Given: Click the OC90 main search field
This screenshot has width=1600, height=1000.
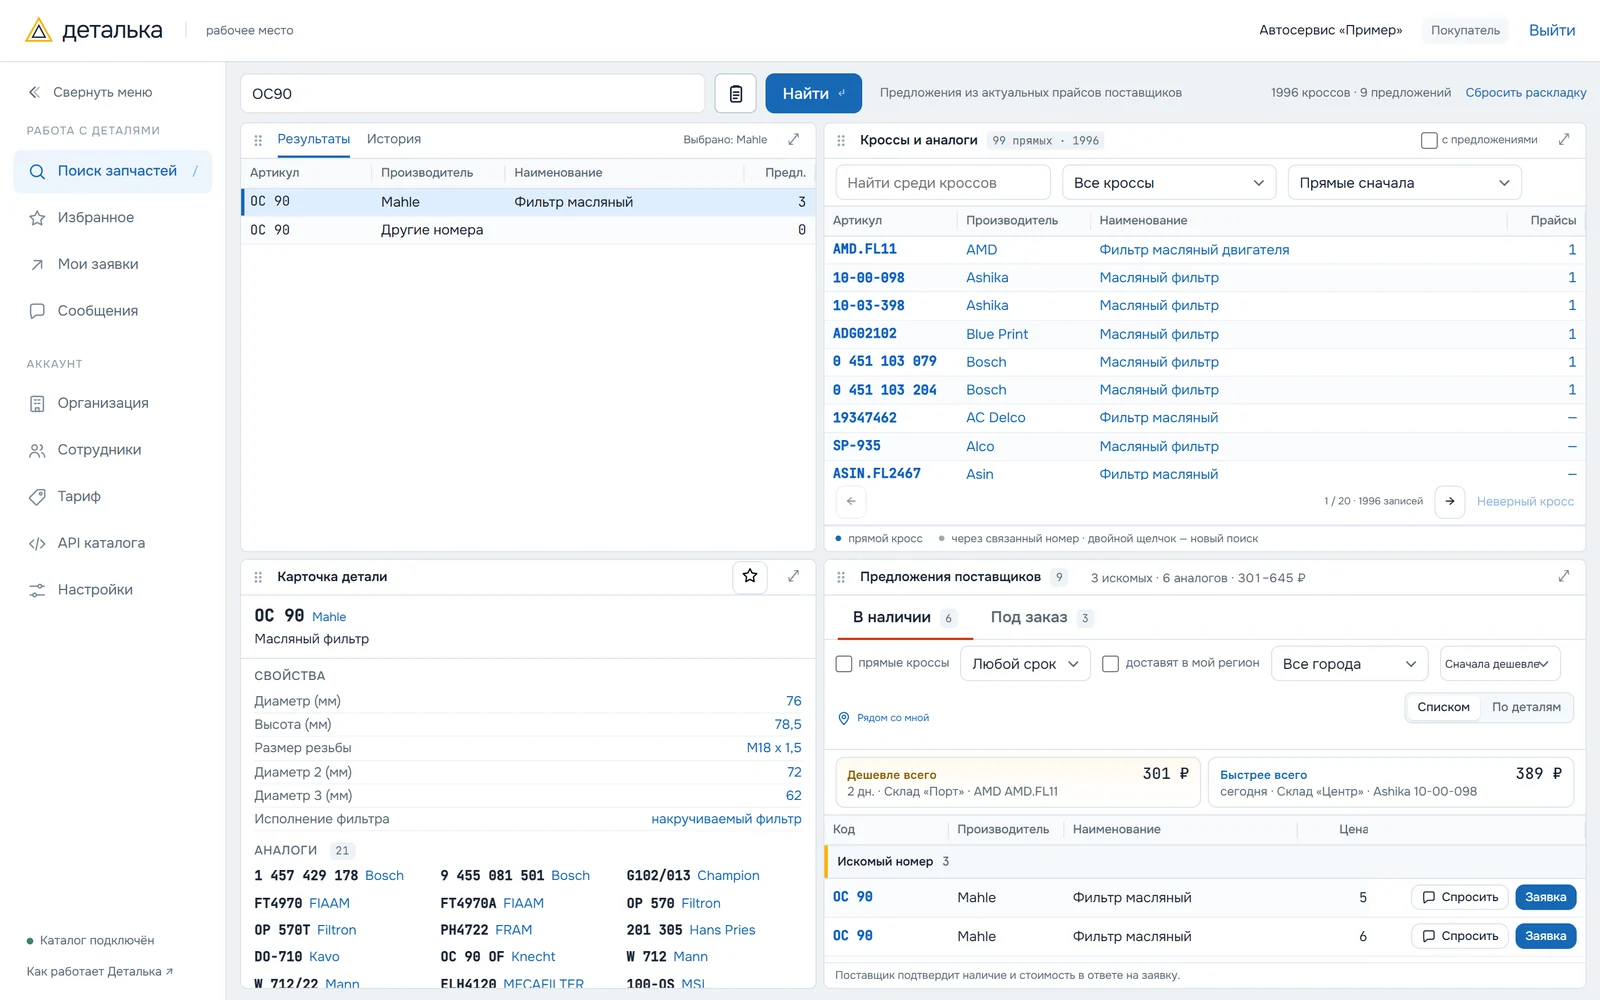Looking at the screenshot, I should click(x=473, y=94).
